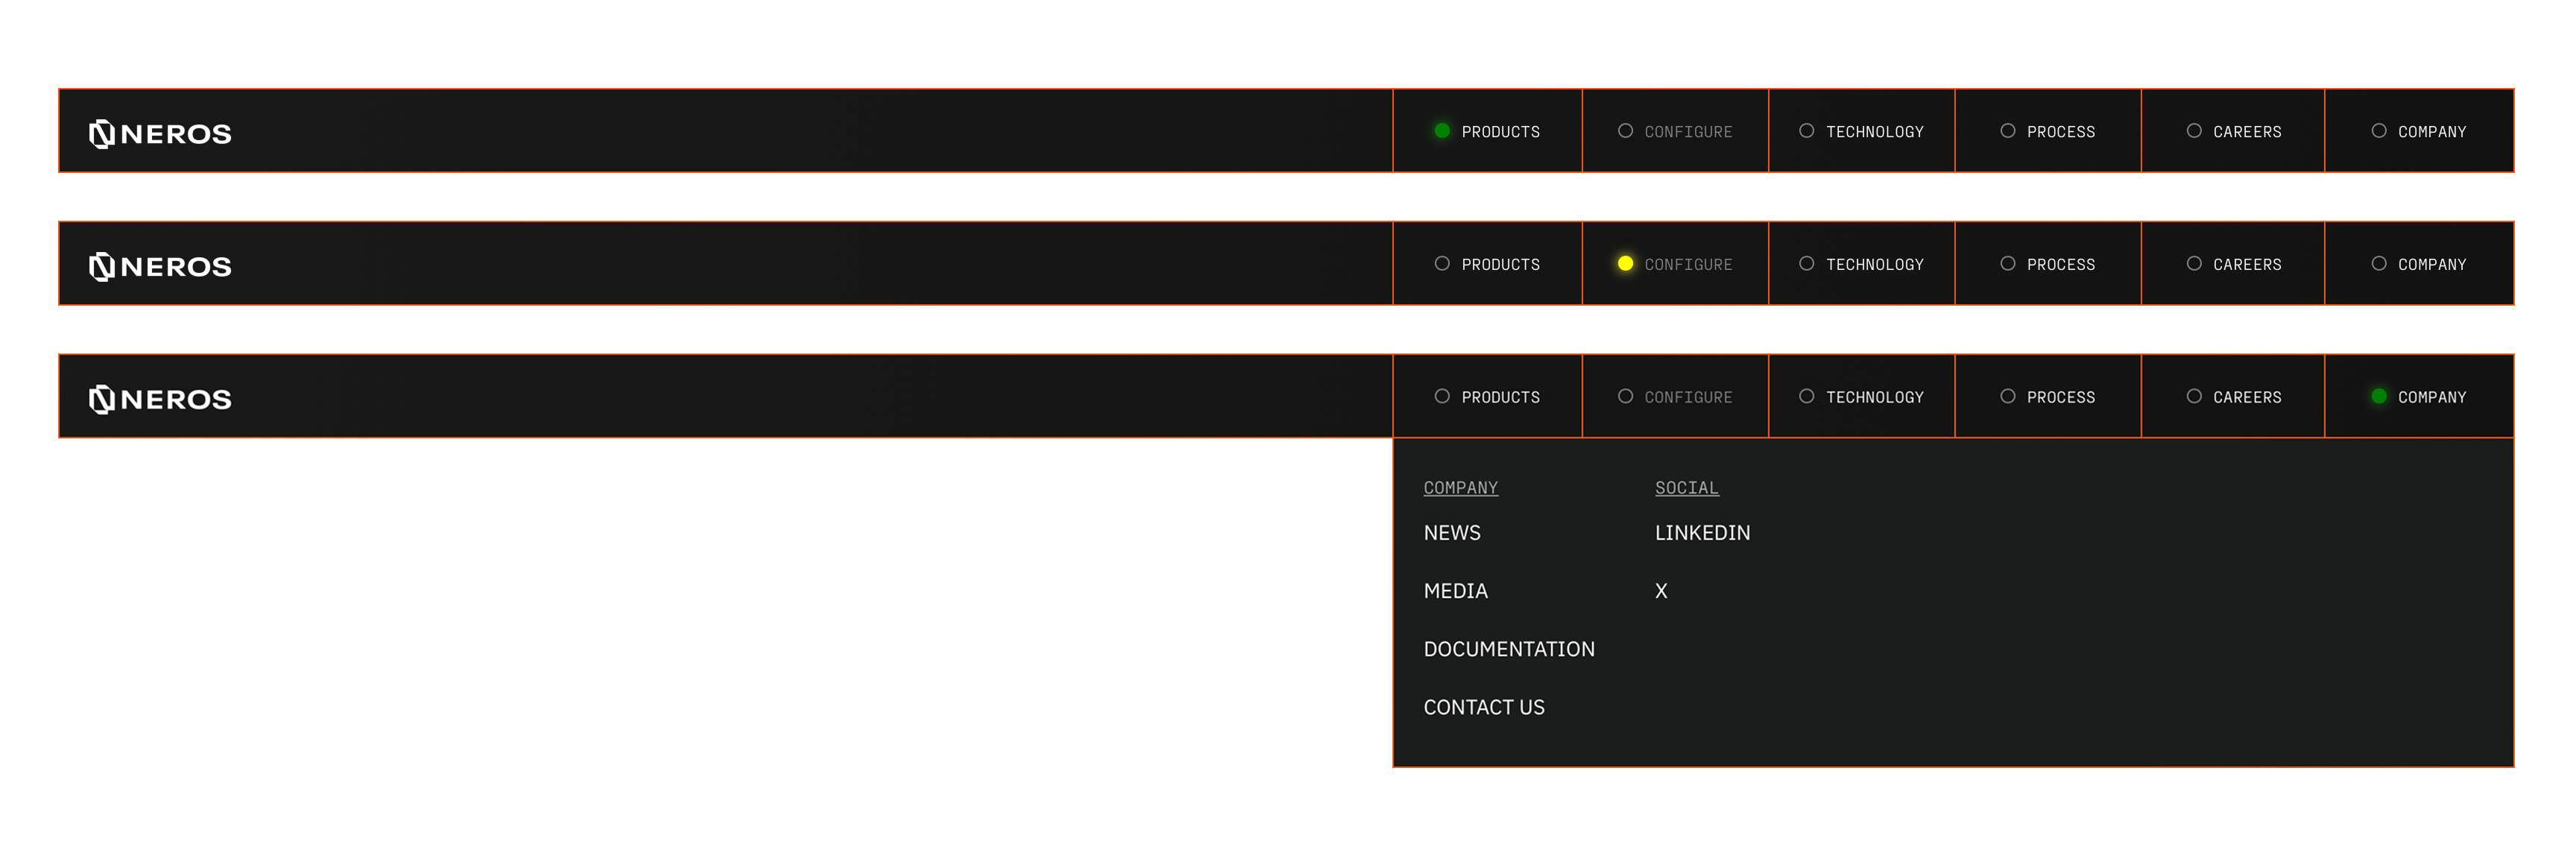Click the circle beside Careers in middle navbar

pyautogui.click(x=2193, y=263)
